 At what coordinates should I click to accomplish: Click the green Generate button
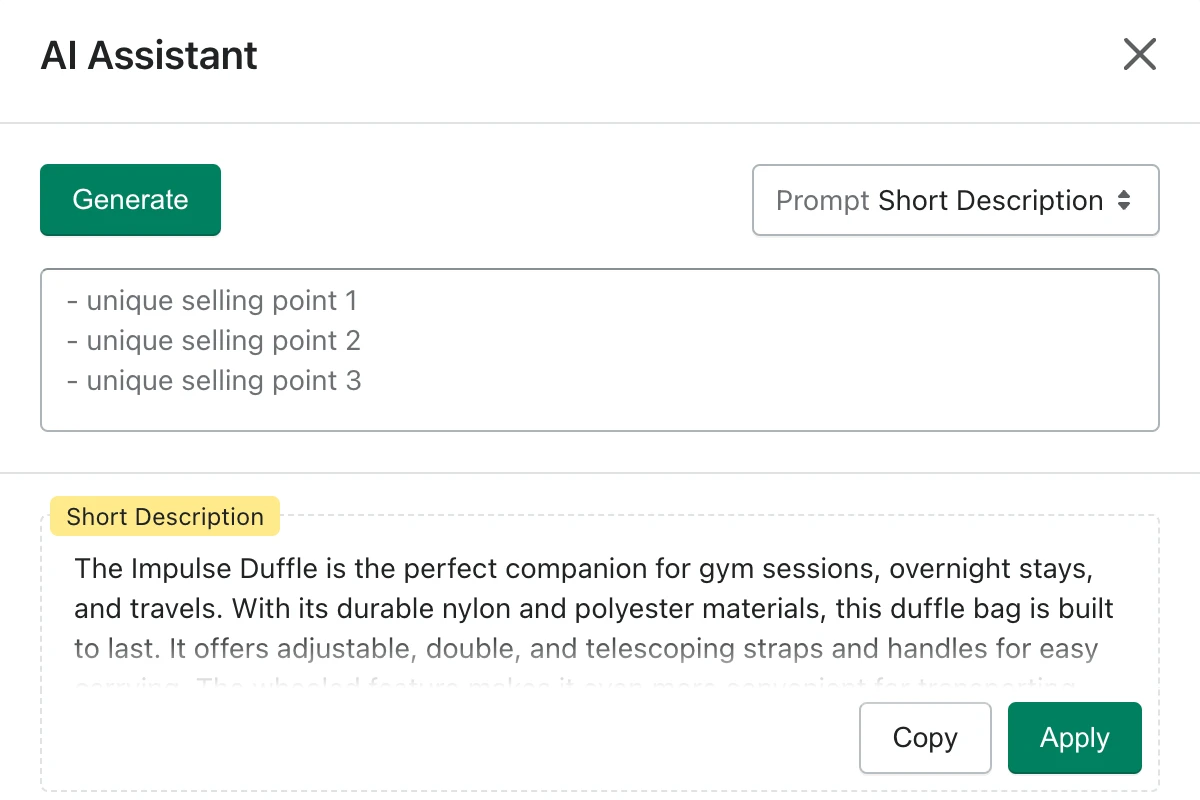130,200
